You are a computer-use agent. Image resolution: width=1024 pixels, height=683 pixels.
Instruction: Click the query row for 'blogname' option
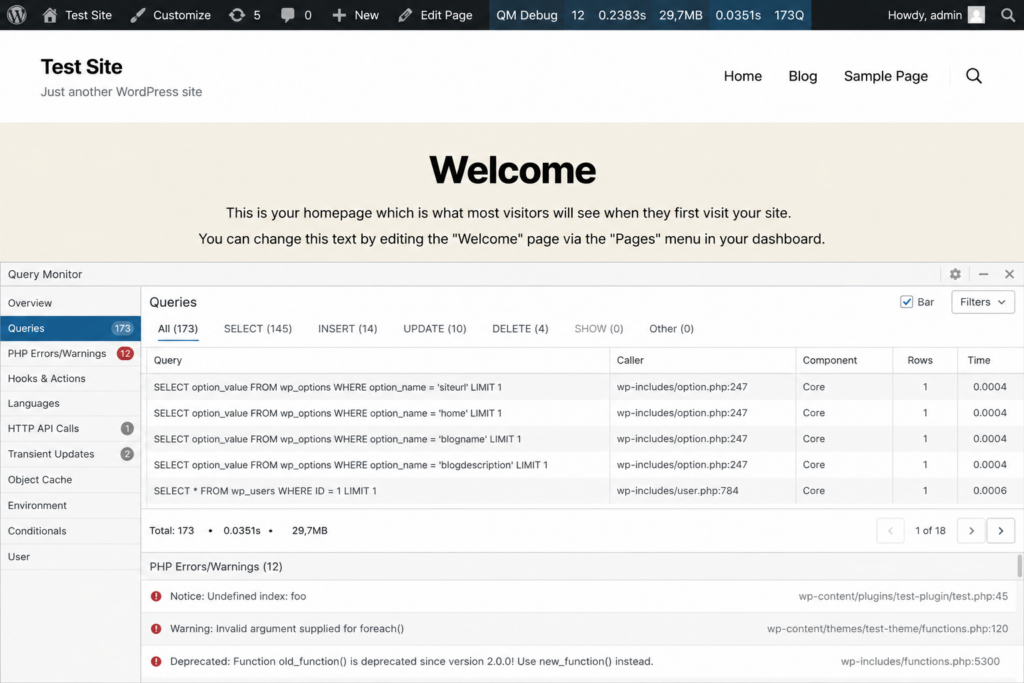point(584,439)
